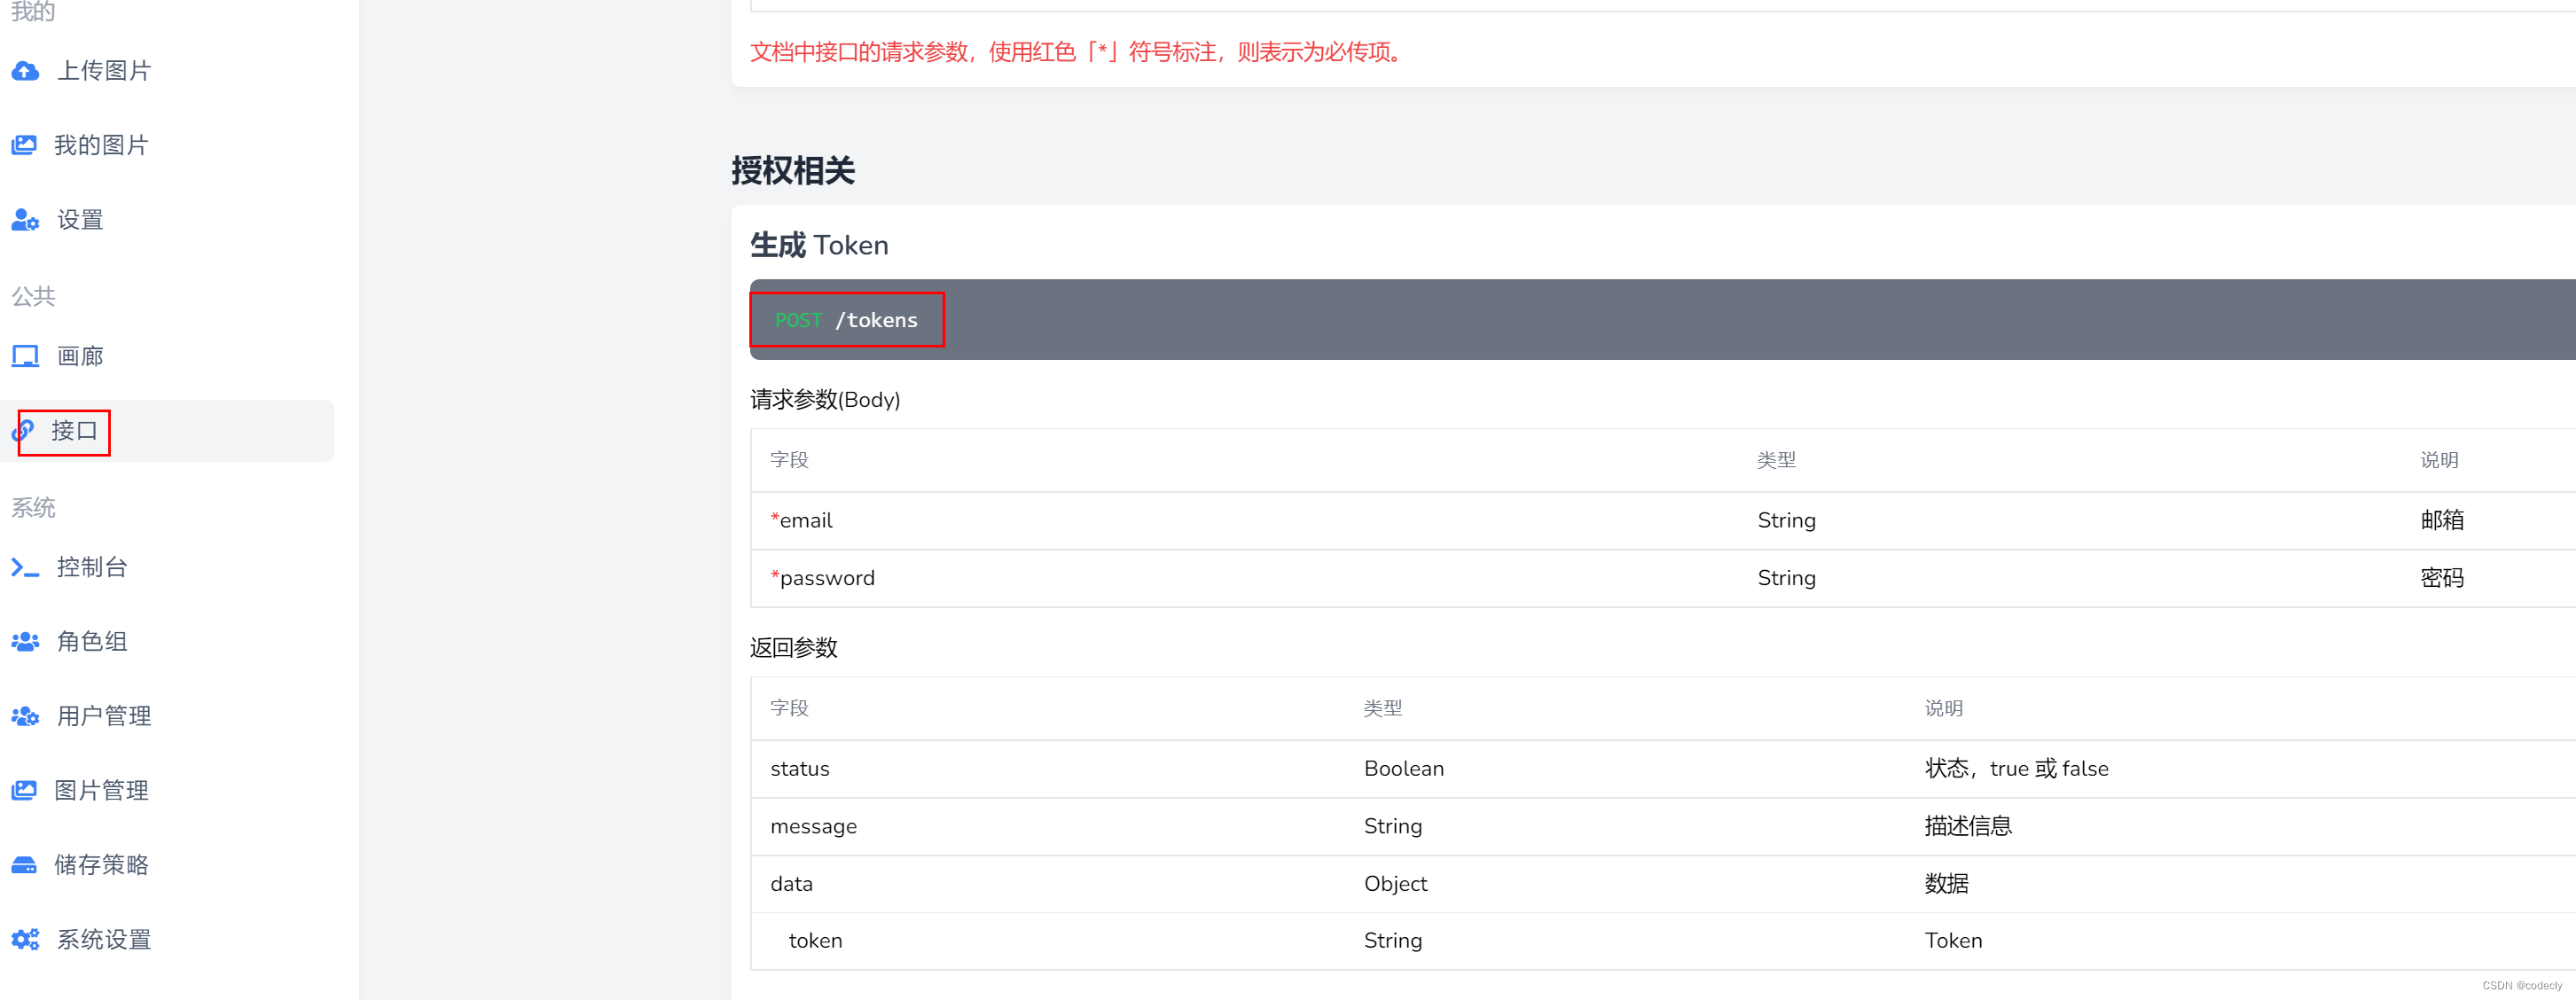Select the 上传图片 upload icon

tap(24, 70)
